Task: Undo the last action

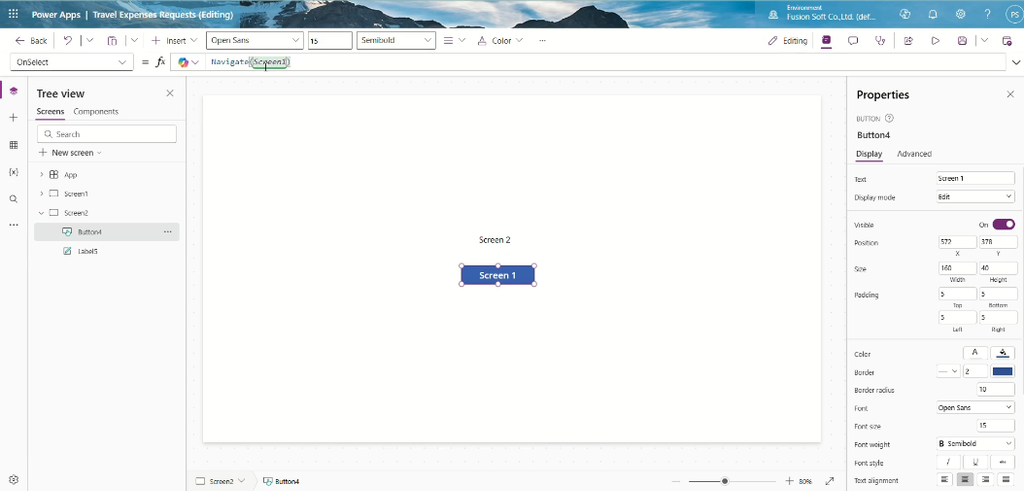Action: point(68,40)
